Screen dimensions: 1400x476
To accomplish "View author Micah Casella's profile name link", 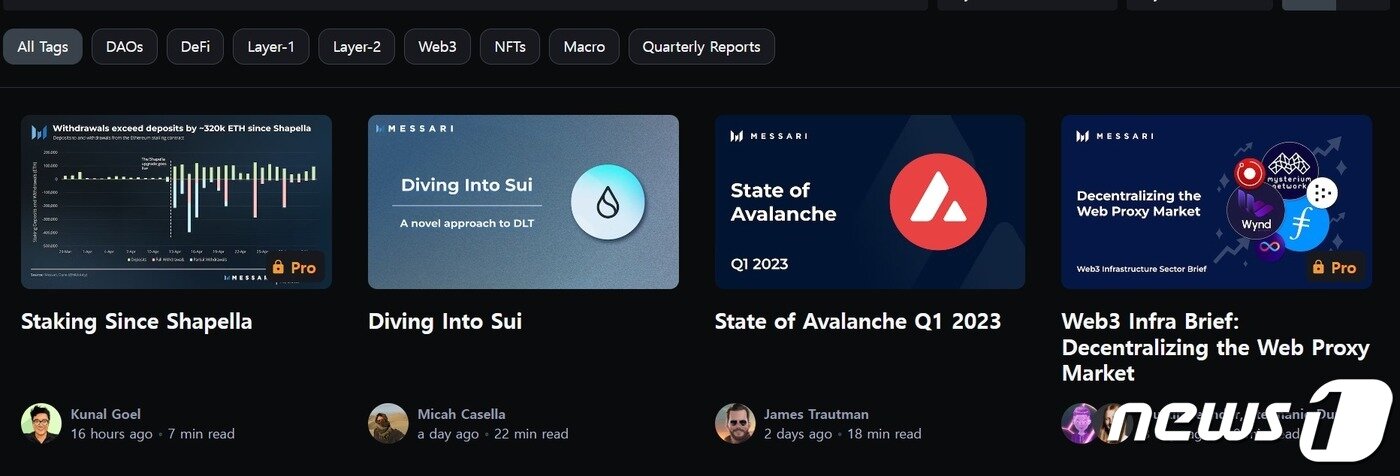I will 461,414.
